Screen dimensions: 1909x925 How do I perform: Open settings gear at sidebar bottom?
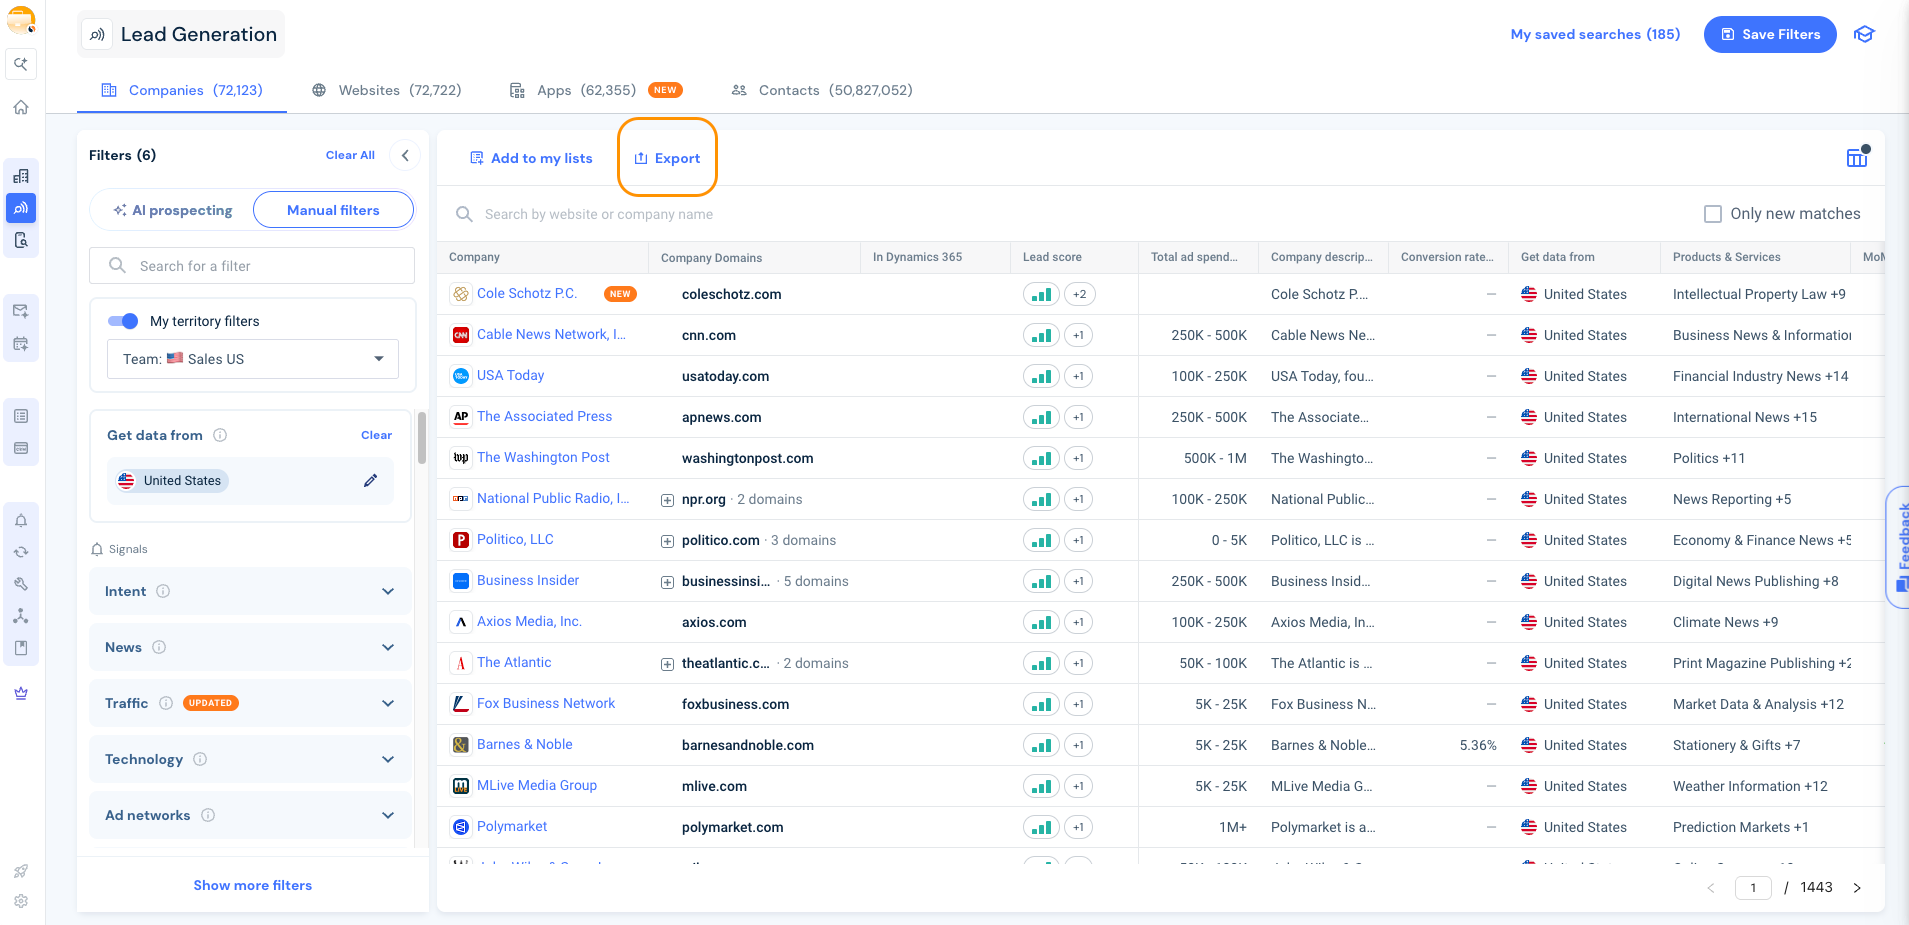click(21, 901)
